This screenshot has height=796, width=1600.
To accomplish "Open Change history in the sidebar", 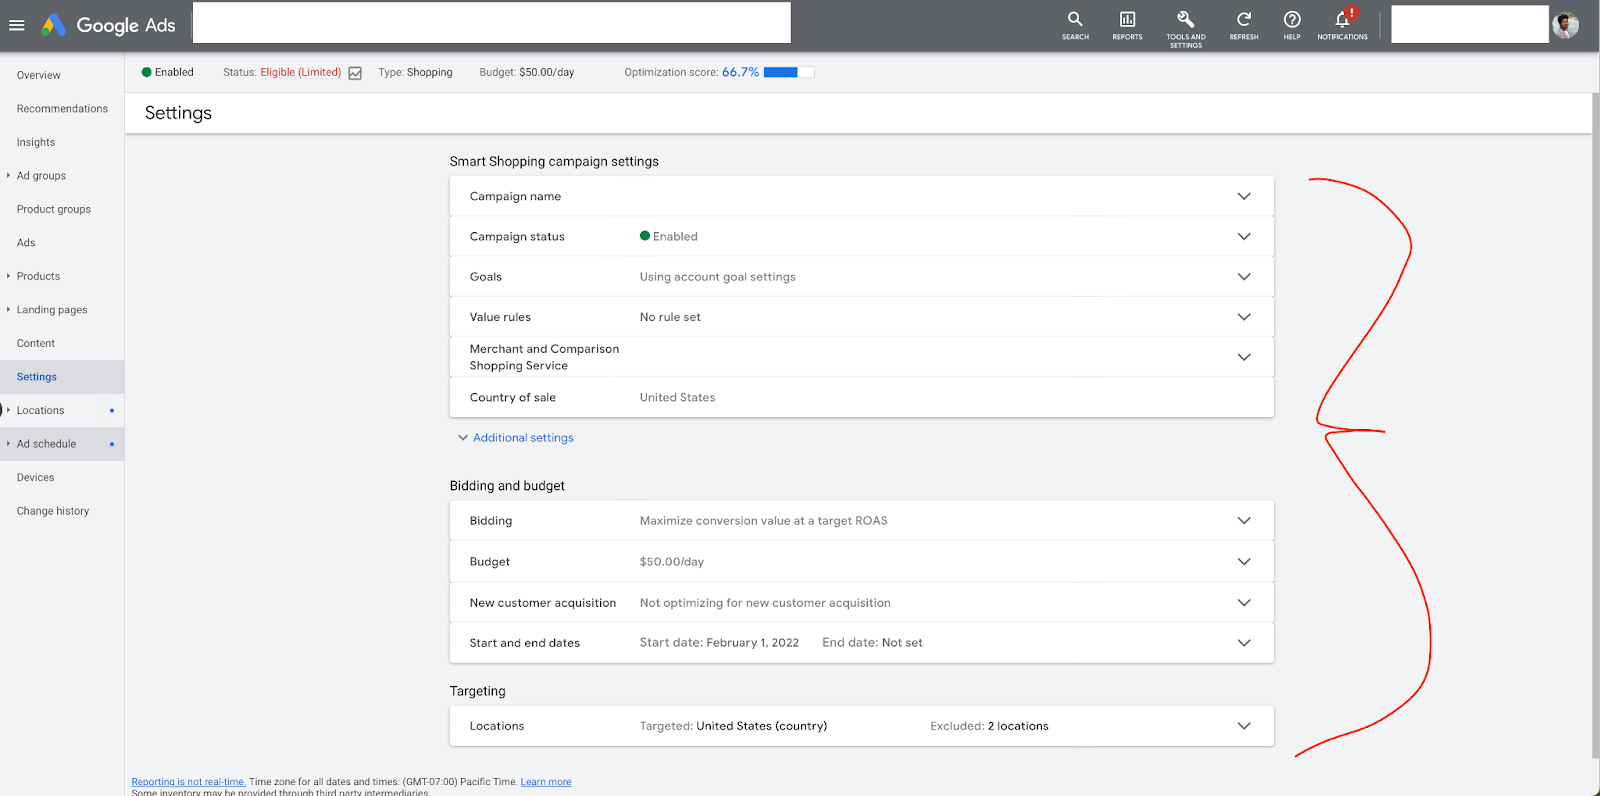I will point(53,511).
